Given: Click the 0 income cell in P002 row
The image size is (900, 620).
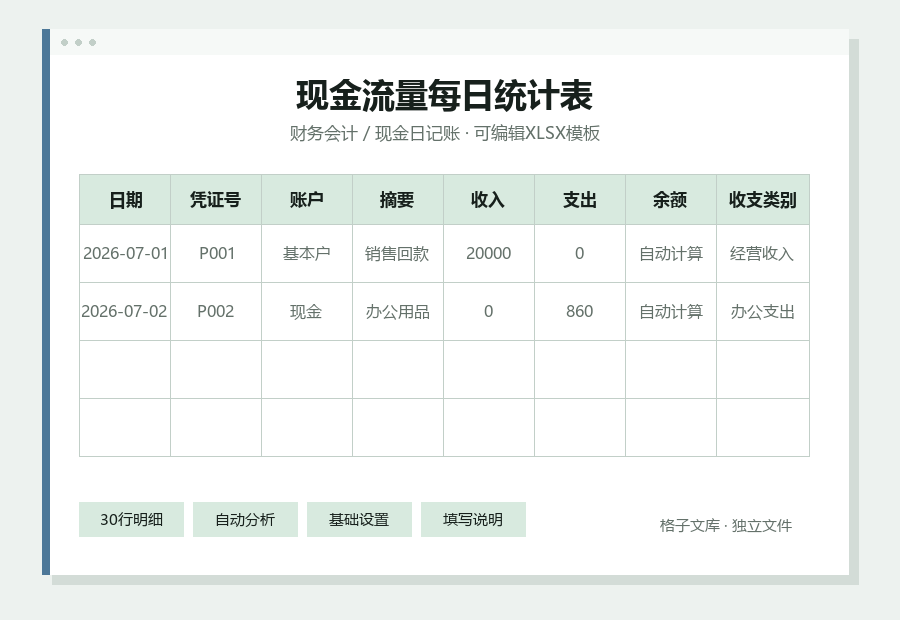Looking at the screenshot, I should click(x=489, y=312).
